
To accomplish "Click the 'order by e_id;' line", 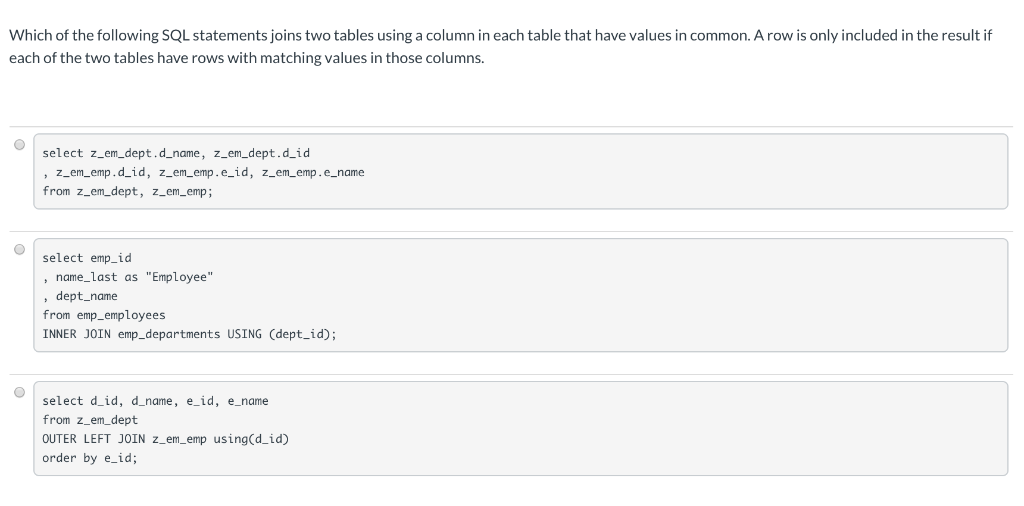I will tap(90, 458).
